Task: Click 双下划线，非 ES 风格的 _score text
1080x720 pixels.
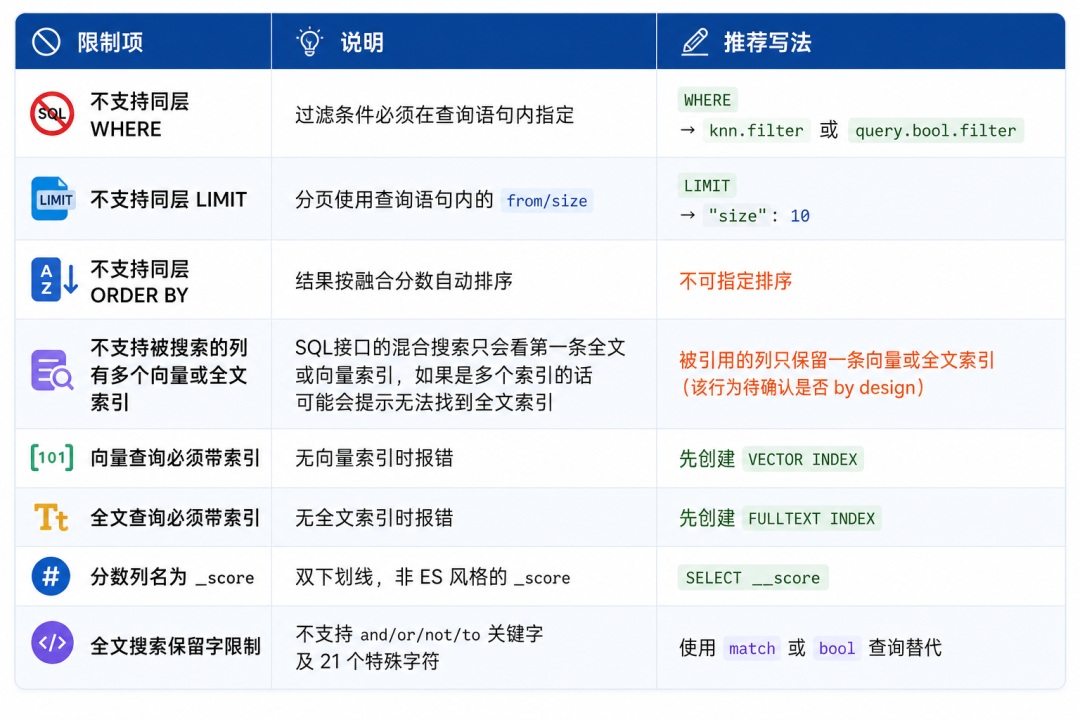Action: coord(433,577)
